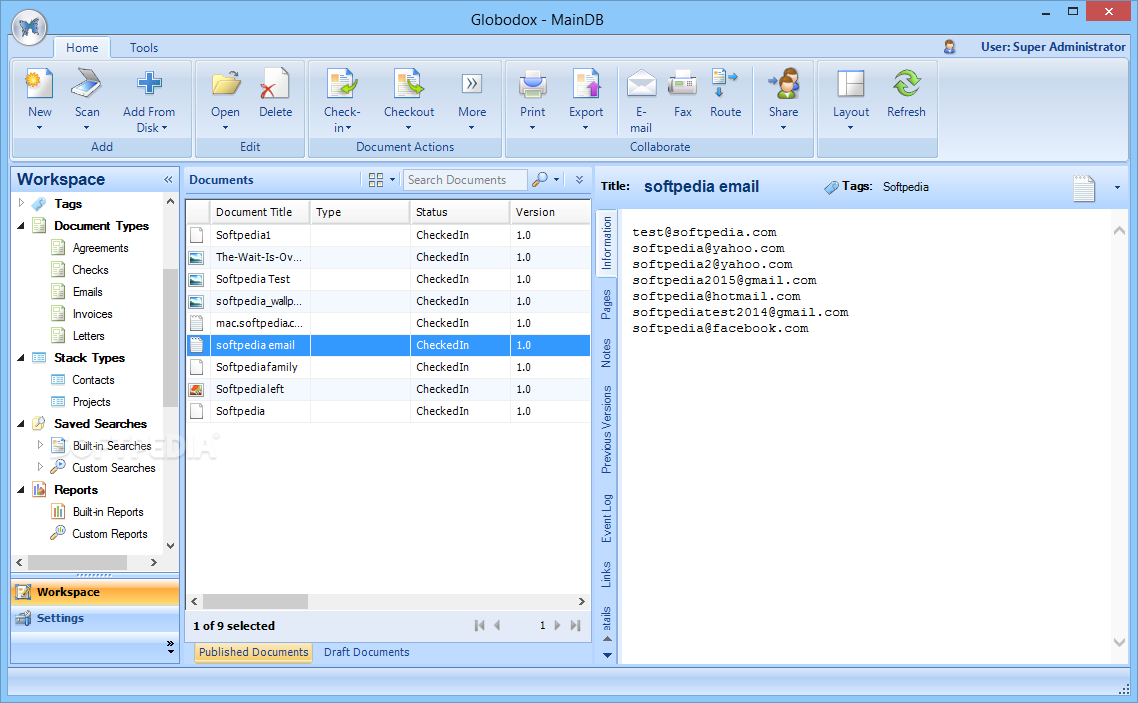Collapse the Workspace panel with chevrons
The image size is (1138, 703).
pos(168,179)
